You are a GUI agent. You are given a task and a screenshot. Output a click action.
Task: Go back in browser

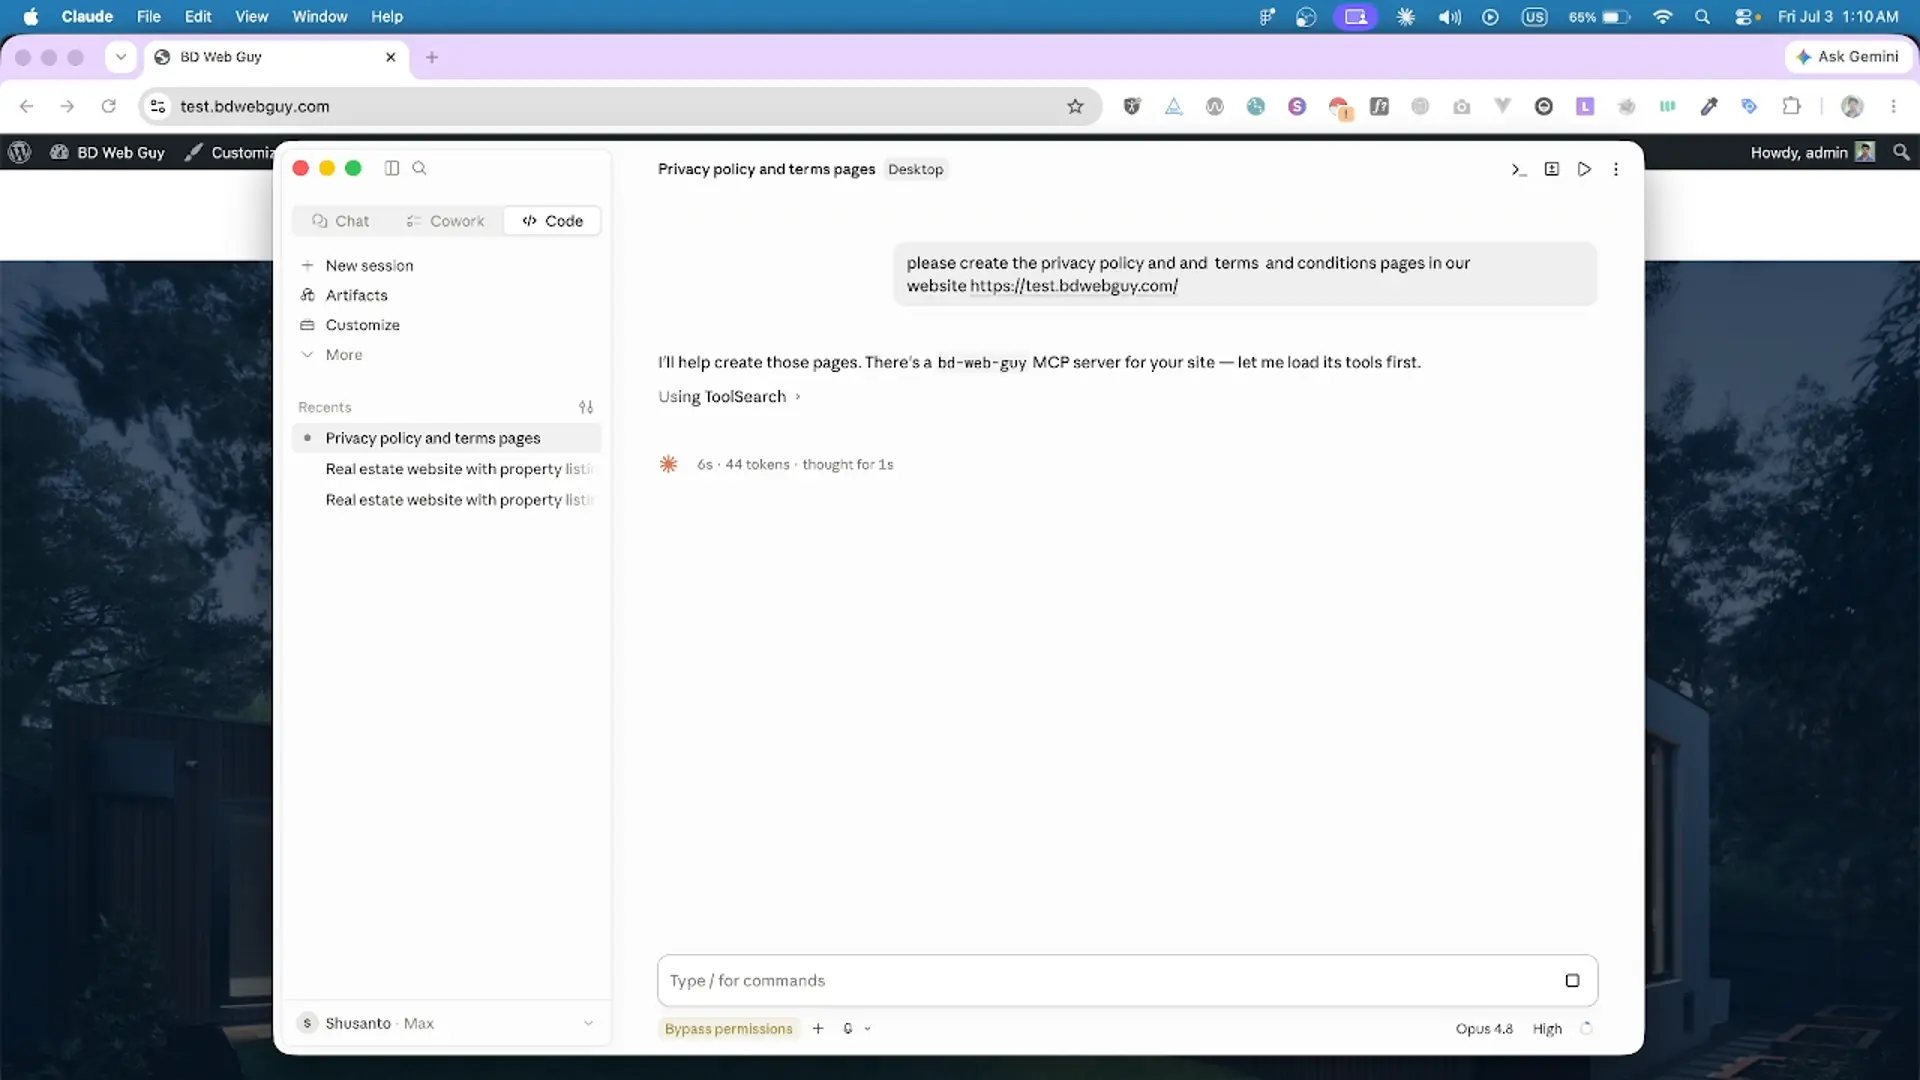tap(27, 106)
